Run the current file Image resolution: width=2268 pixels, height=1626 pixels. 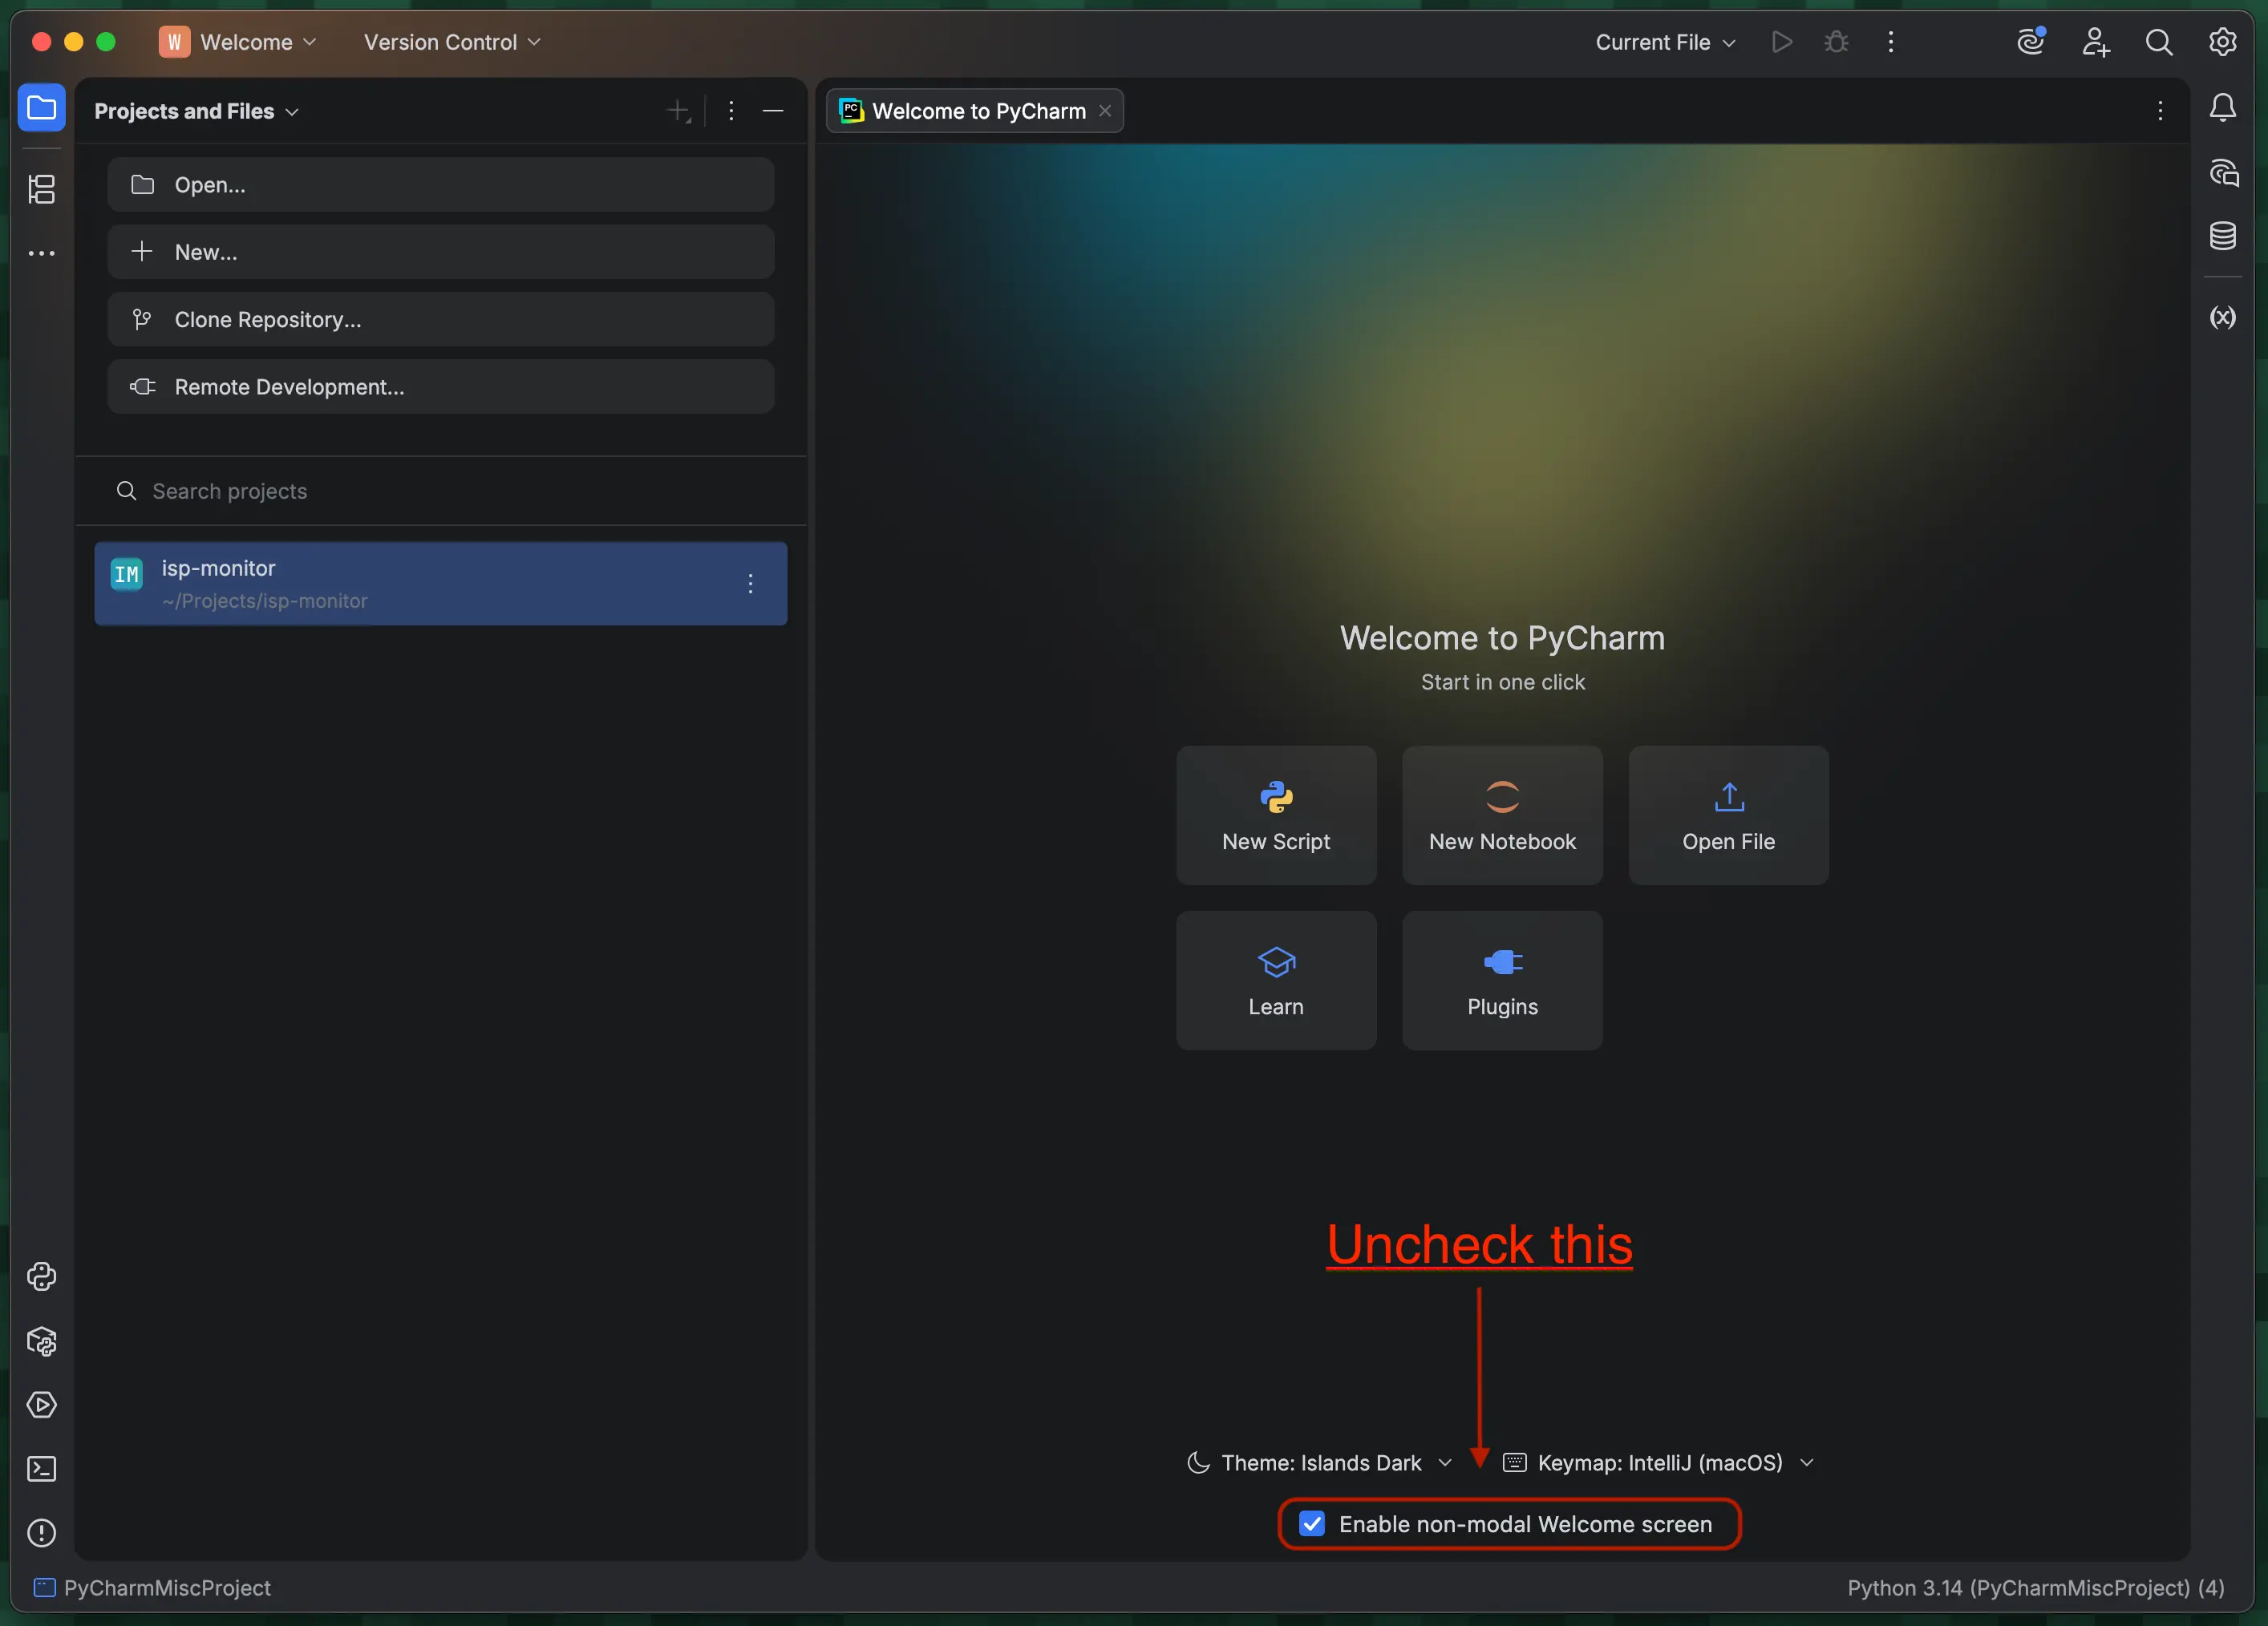tap(1782, 42)
